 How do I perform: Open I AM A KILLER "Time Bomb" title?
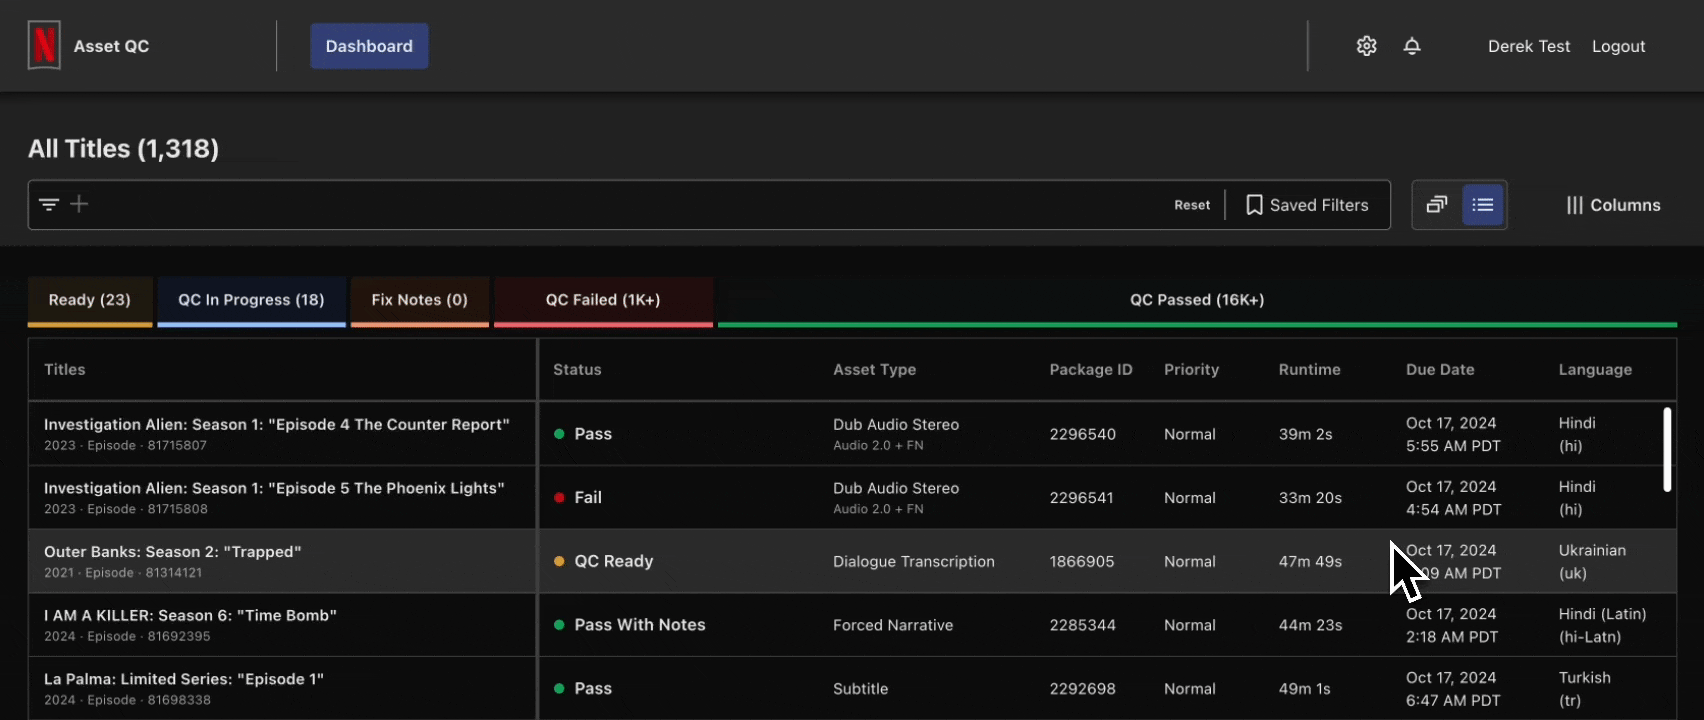(190, 616)
